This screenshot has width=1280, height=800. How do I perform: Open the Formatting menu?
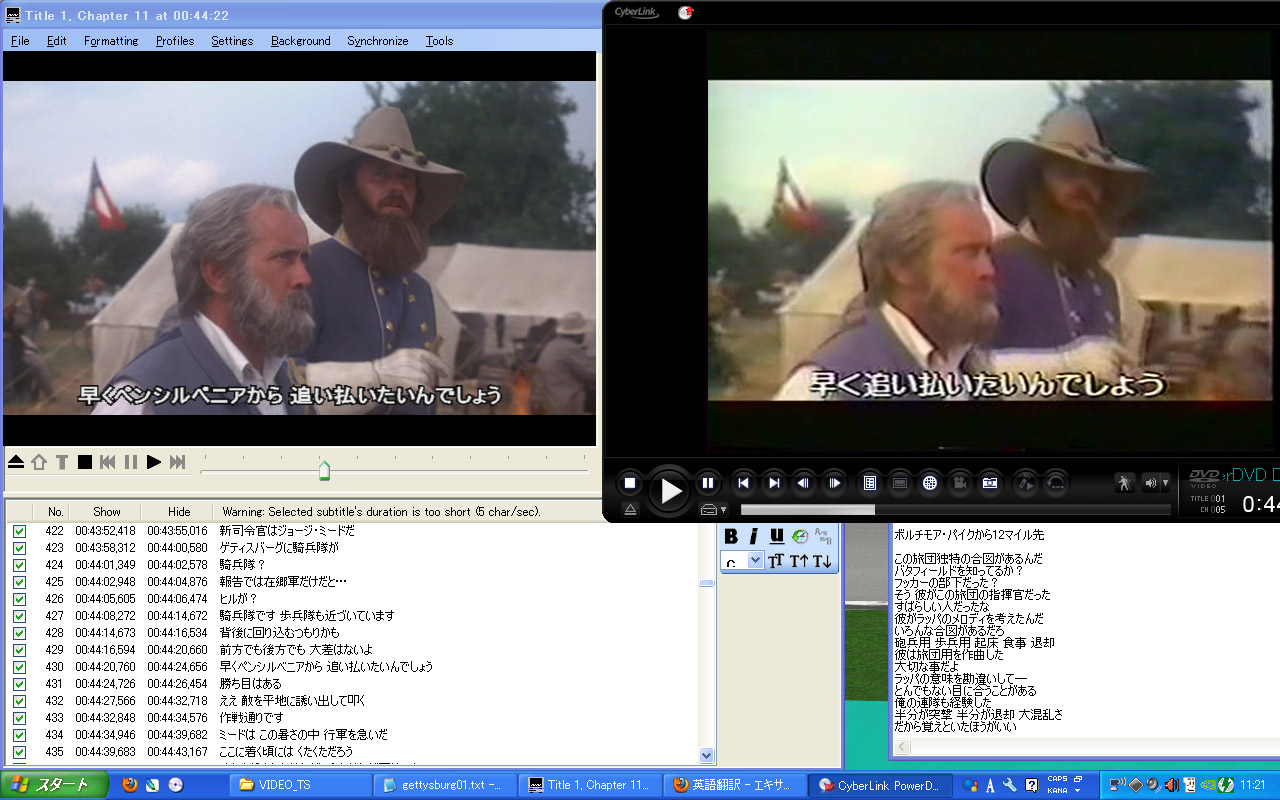(111, 41)
